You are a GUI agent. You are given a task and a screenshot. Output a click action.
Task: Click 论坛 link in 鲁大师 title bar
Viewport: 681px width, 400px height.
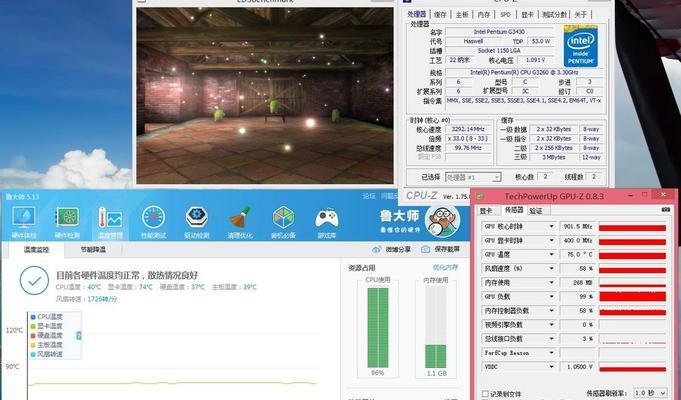(x=369, y=196)
